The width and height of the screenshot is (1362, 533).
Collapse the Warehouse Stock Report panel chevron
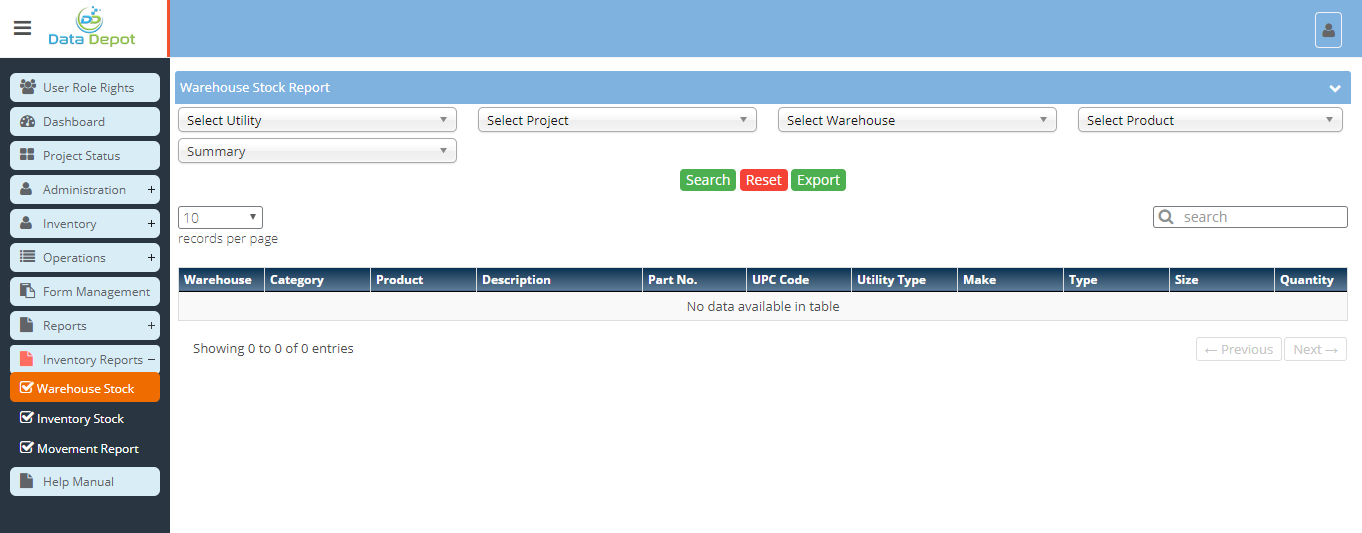[1334, 88]
